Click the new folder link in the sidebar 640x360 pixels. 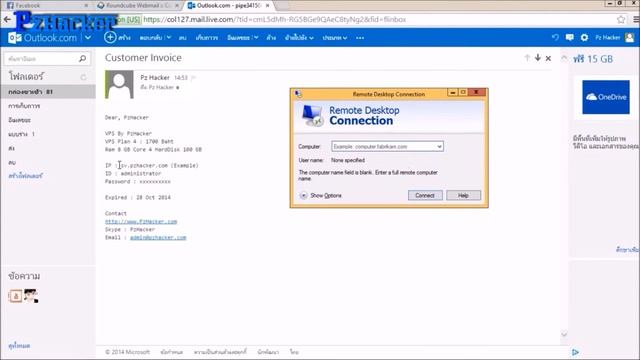coord(25,176)
